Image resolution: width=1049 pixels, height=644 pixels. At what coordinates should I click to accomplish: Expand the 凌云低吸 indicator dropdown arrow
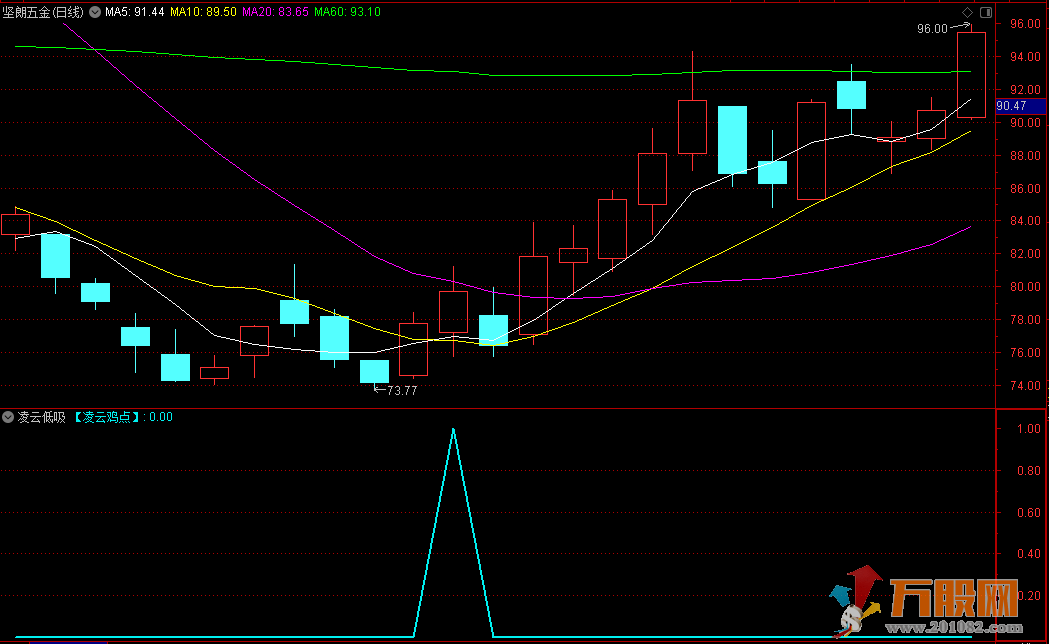8,417
